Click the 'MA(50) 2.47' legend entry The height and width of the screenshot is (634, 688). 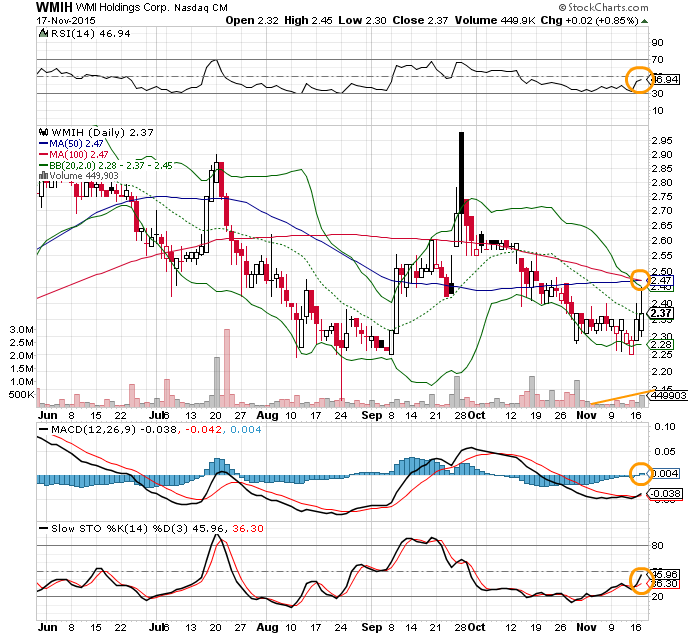point(76,143)
